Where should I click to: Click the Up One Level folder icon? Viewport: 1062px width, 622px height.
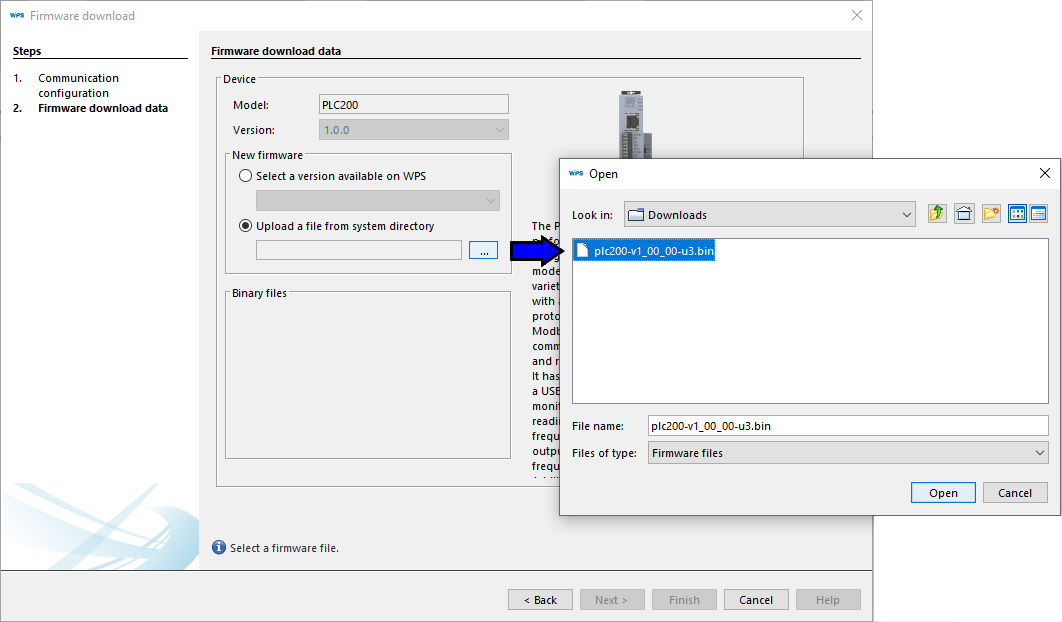pos(937,214)
